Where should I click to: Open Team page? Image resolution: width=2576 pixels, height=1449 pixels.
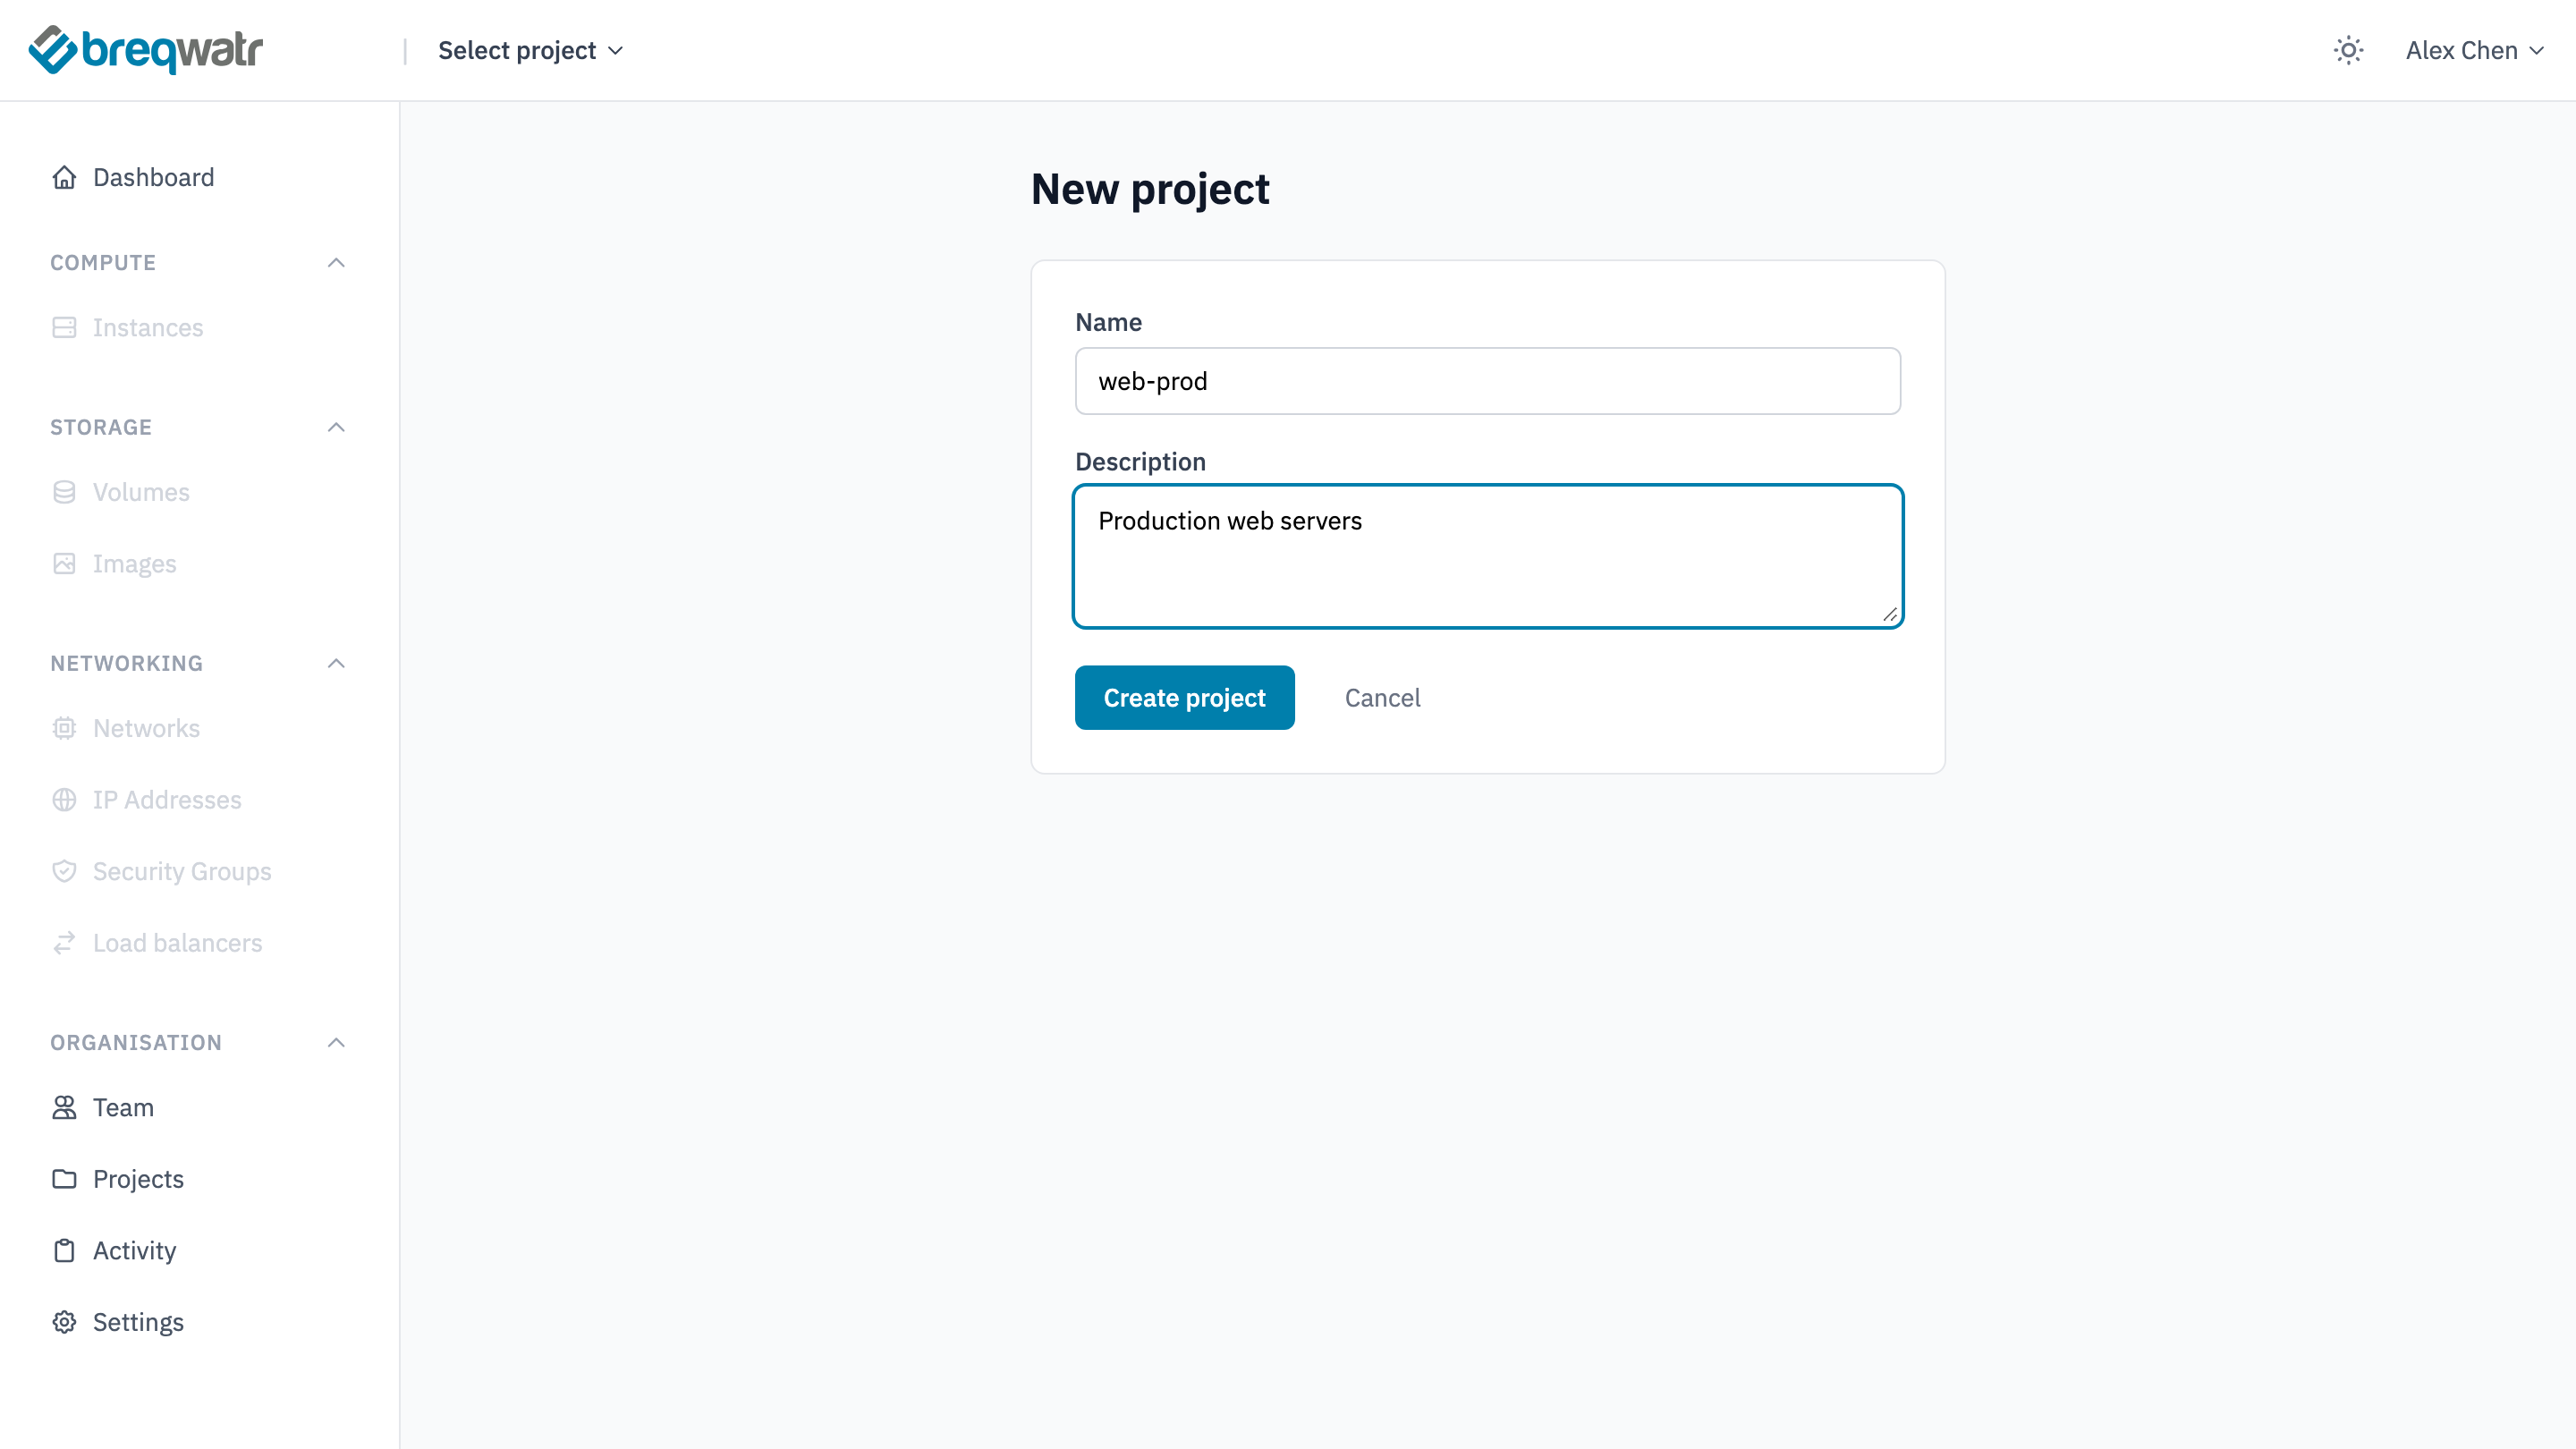tap(123, 1107)
